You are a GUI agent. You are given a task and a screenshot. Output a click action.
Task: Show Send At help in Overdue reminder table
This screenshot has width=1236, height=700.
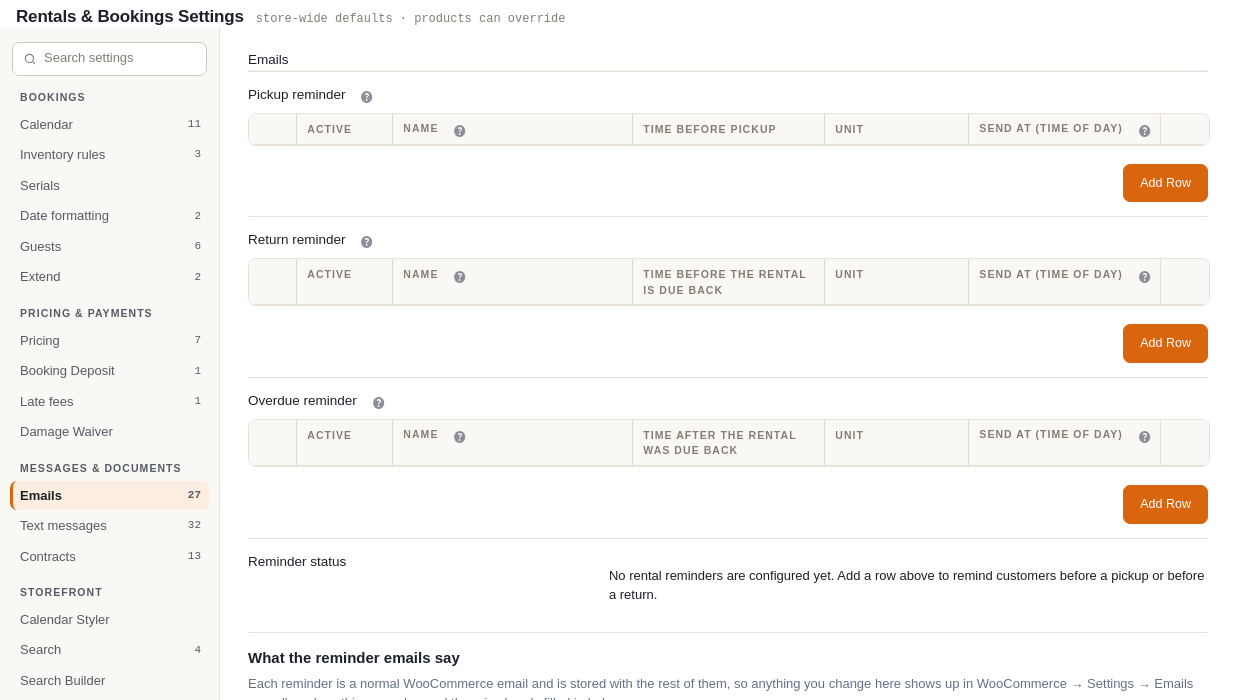(1145, 437)
